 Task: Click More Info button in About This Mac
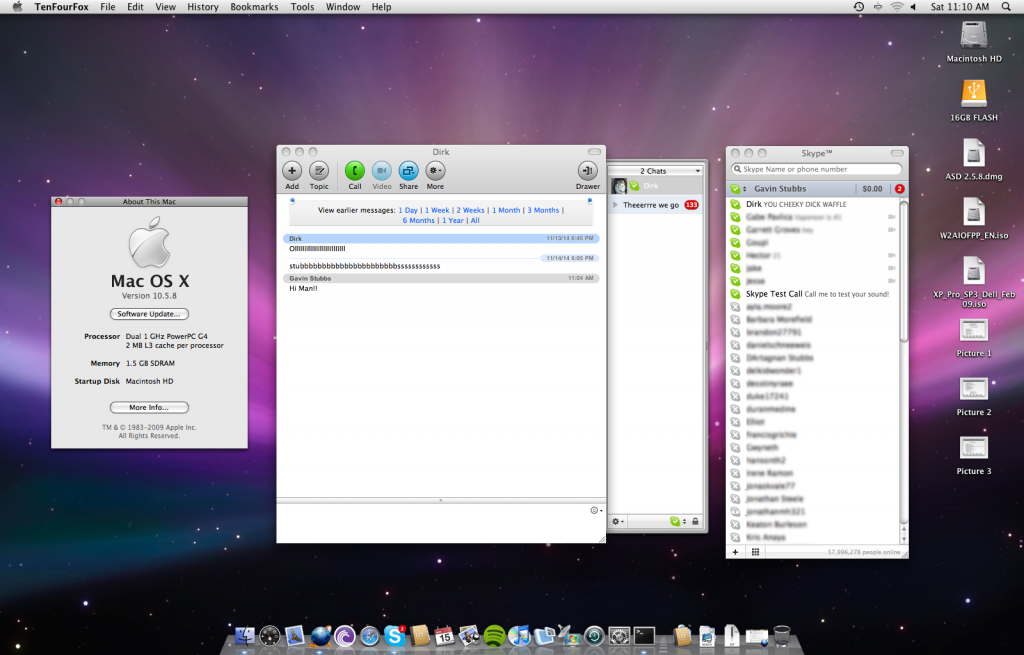pos(149,407)
